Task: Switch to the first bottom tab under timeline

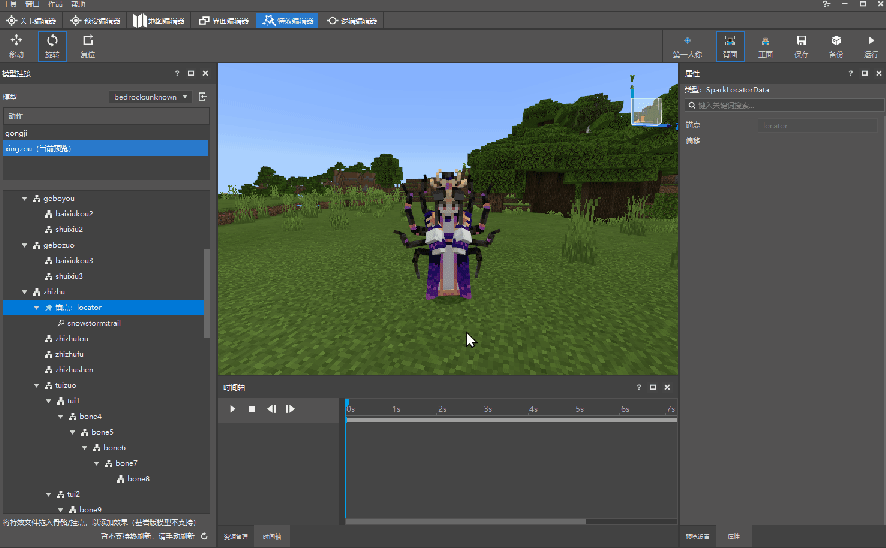Action: [x=236, y=536]
